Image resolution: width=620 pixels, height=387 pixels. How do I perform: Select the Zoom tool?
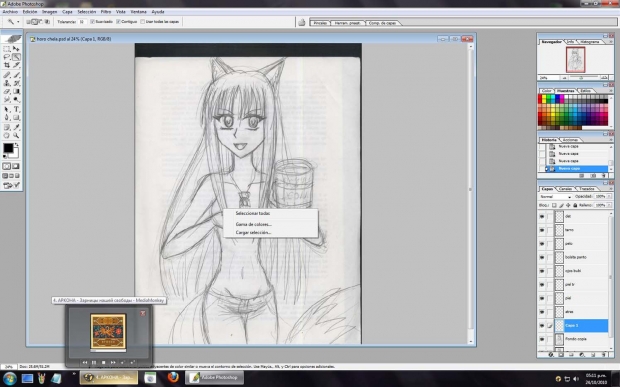[16, 136]
